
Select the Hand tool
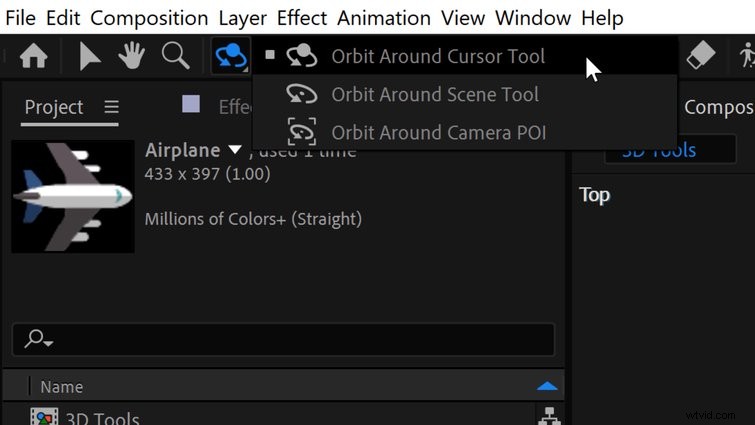(131, 55)
